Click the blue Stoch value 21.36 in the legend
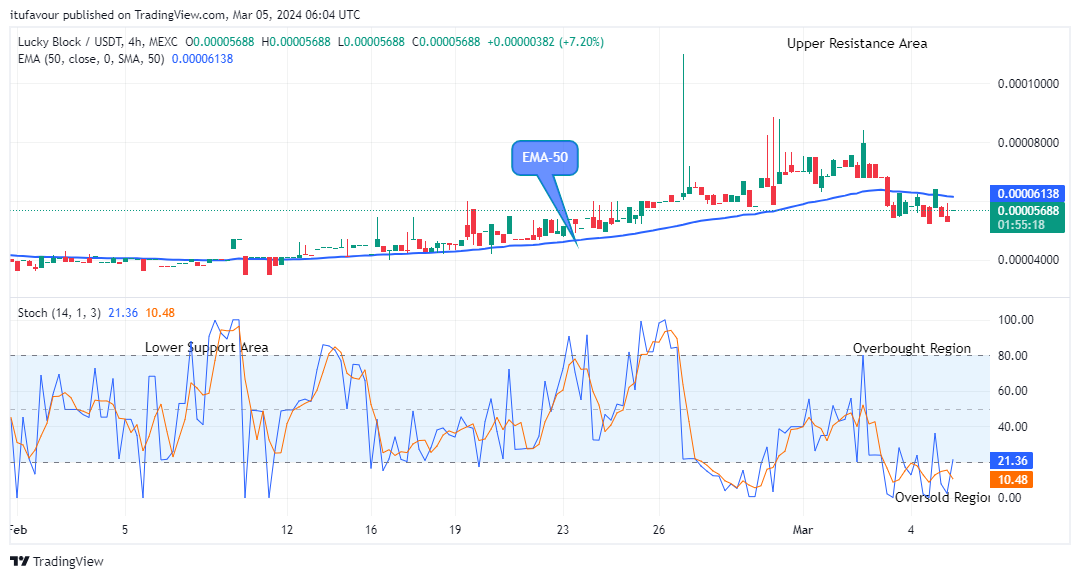Image resolution: width=1080 pixels, height=579 pixels. (x=123, y=313)
